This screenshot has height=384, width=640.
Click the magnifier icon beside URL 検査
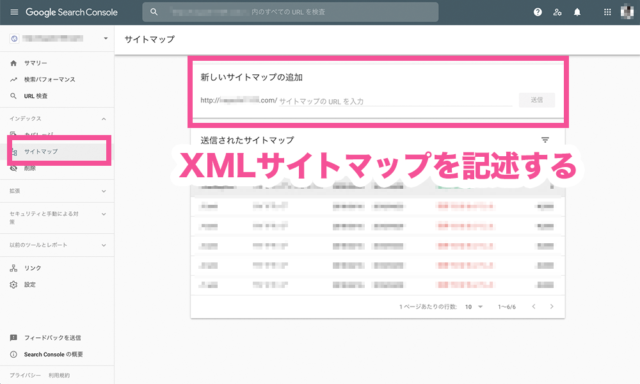13,96
